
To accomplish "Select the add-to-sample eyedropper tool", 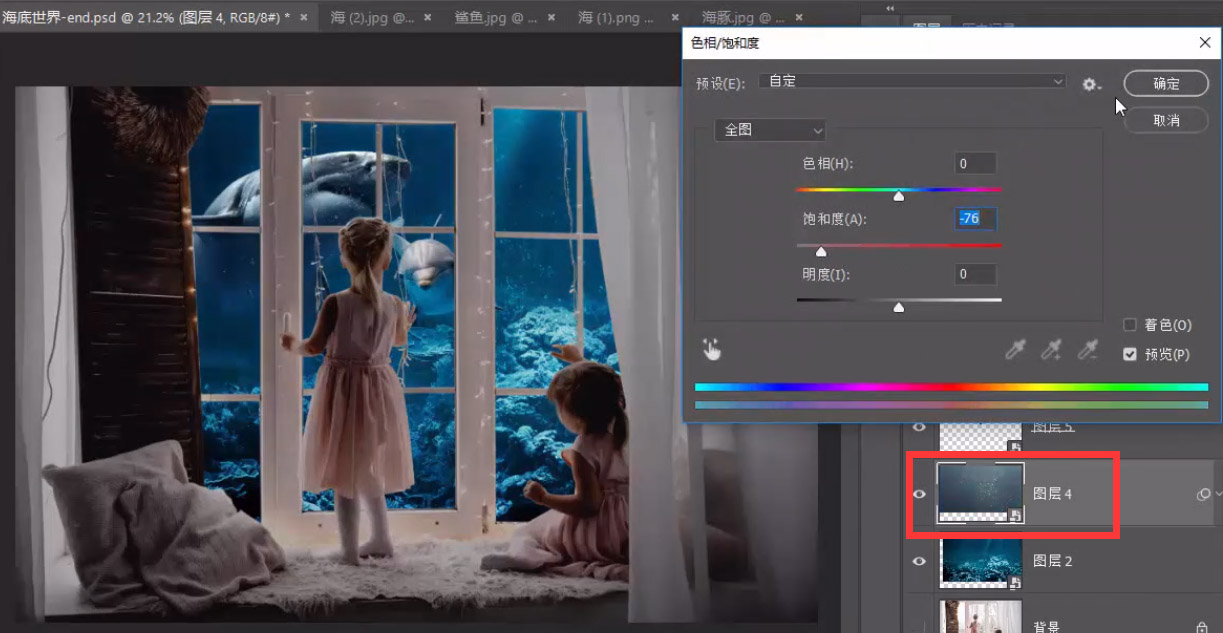I will click(1051, 349).
